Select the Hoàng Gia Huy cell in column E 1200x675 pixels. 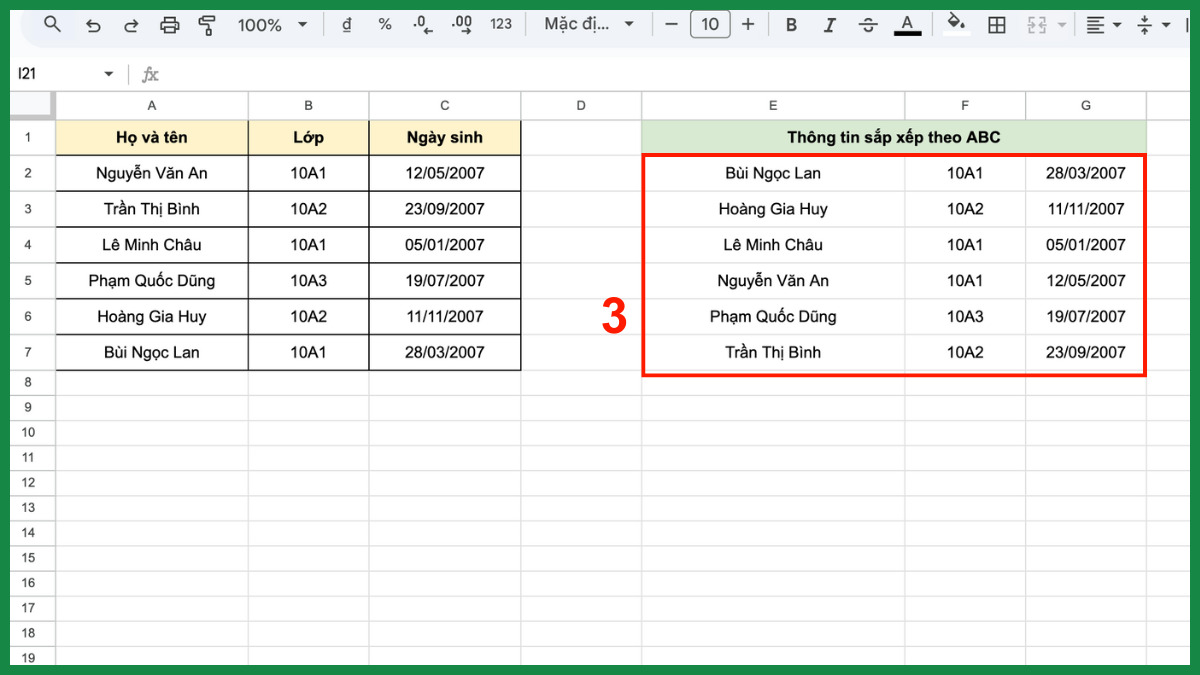[x=773, y=209]
